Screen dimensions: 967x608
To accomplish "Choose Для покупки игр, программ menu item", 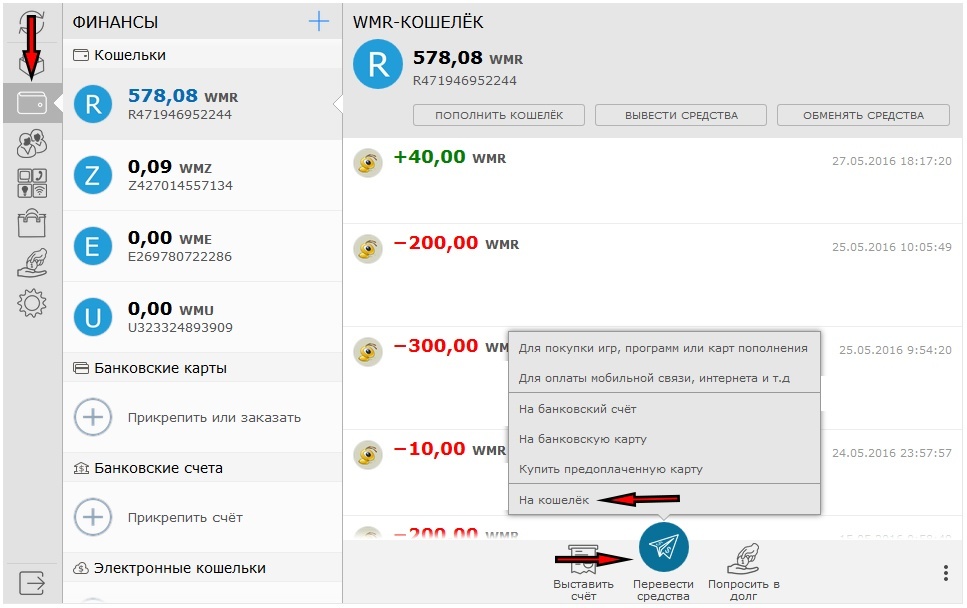I will [x=664, y=348].
